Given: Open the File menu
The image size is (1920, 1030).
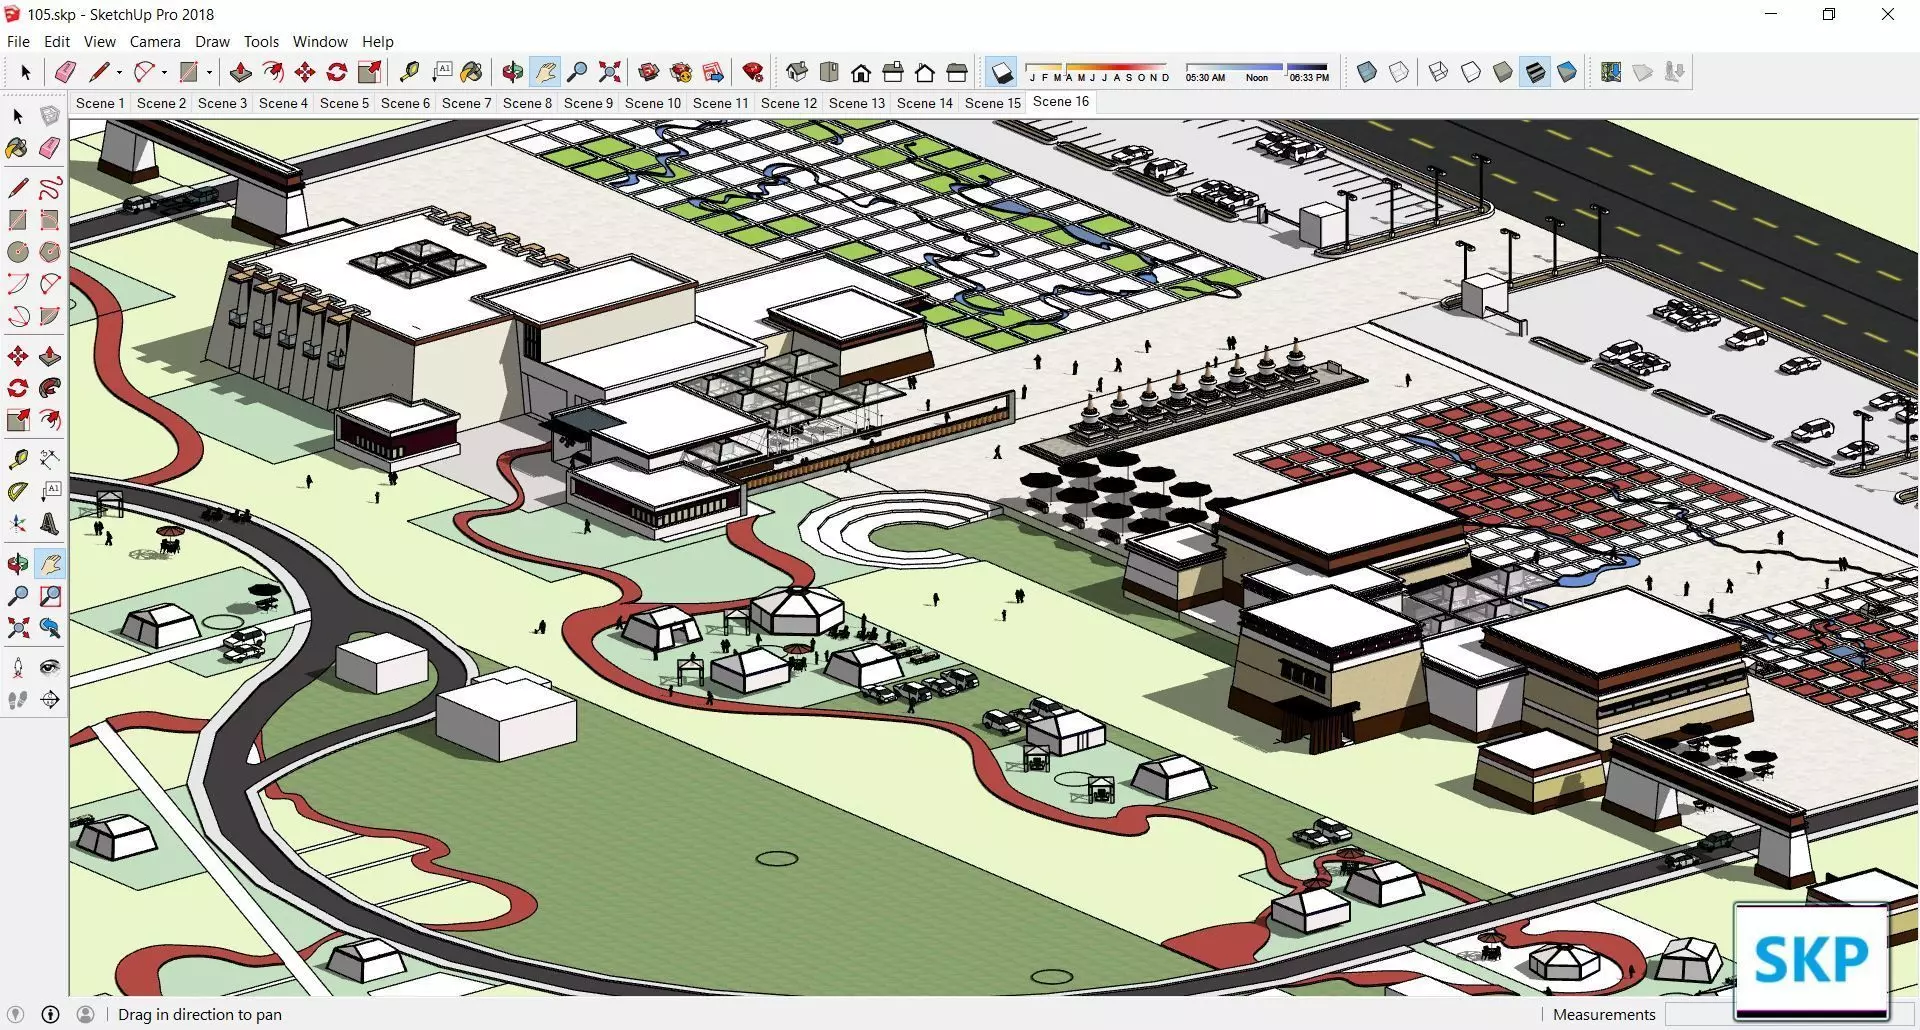Looking at the screenshot, I should pos(18,42).
